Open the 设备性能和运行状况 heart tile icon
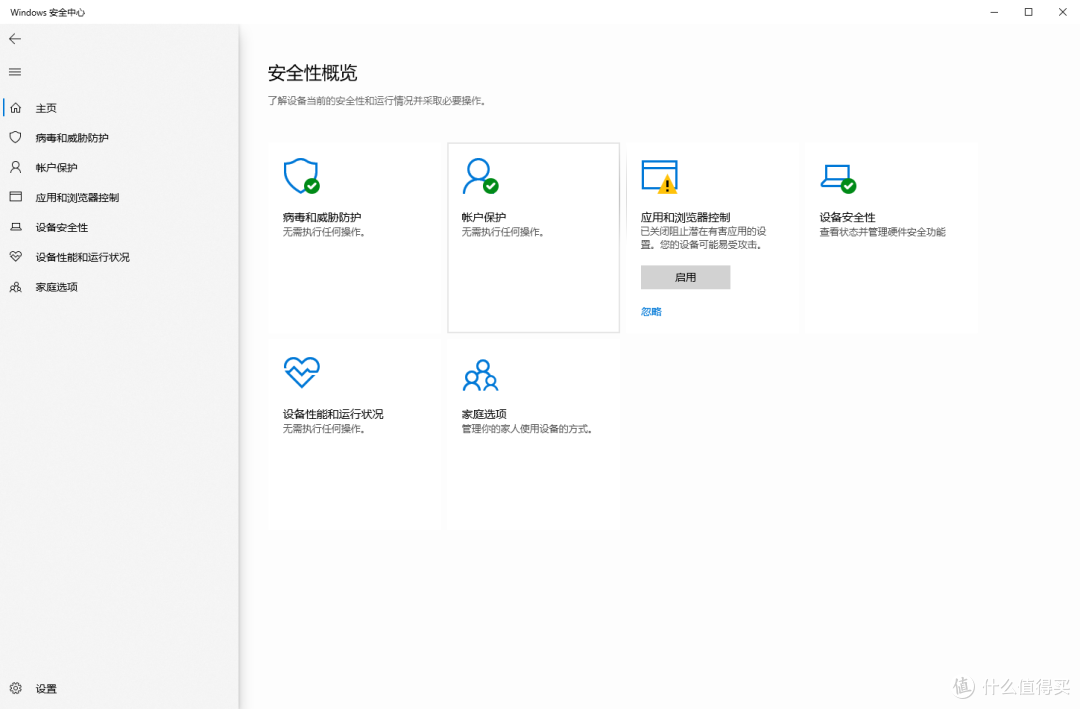This screenshot has height=709, width=1080. pos(302,372)
